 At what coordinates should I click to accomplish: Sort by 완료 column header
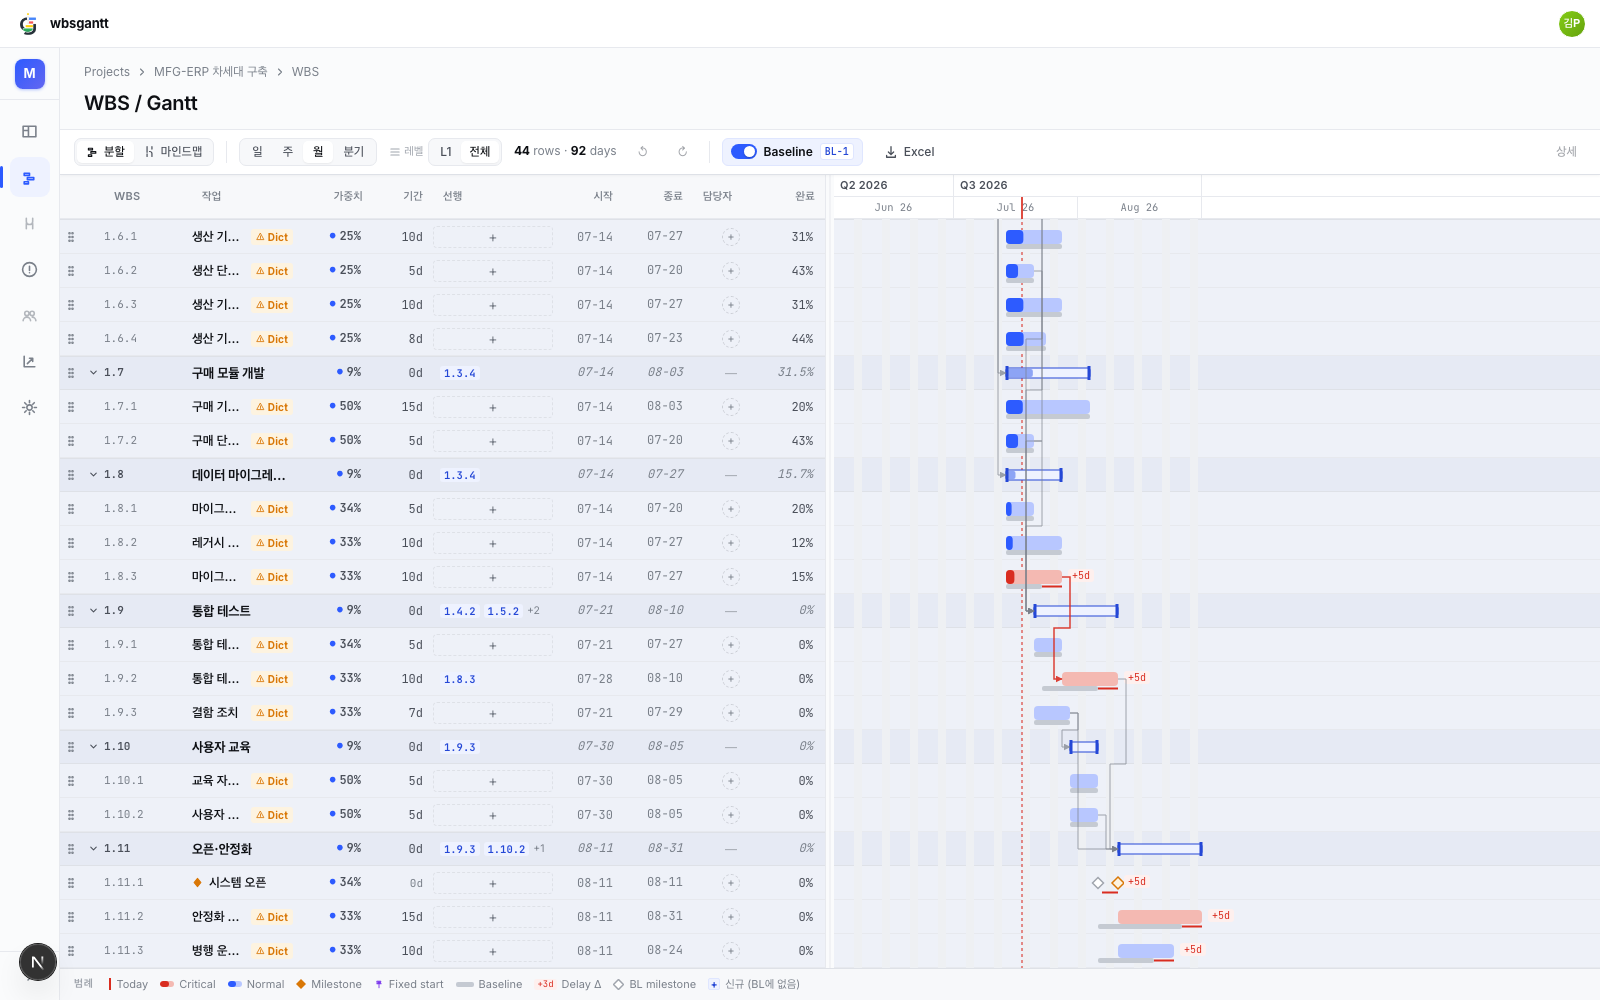tap(805, 196)
